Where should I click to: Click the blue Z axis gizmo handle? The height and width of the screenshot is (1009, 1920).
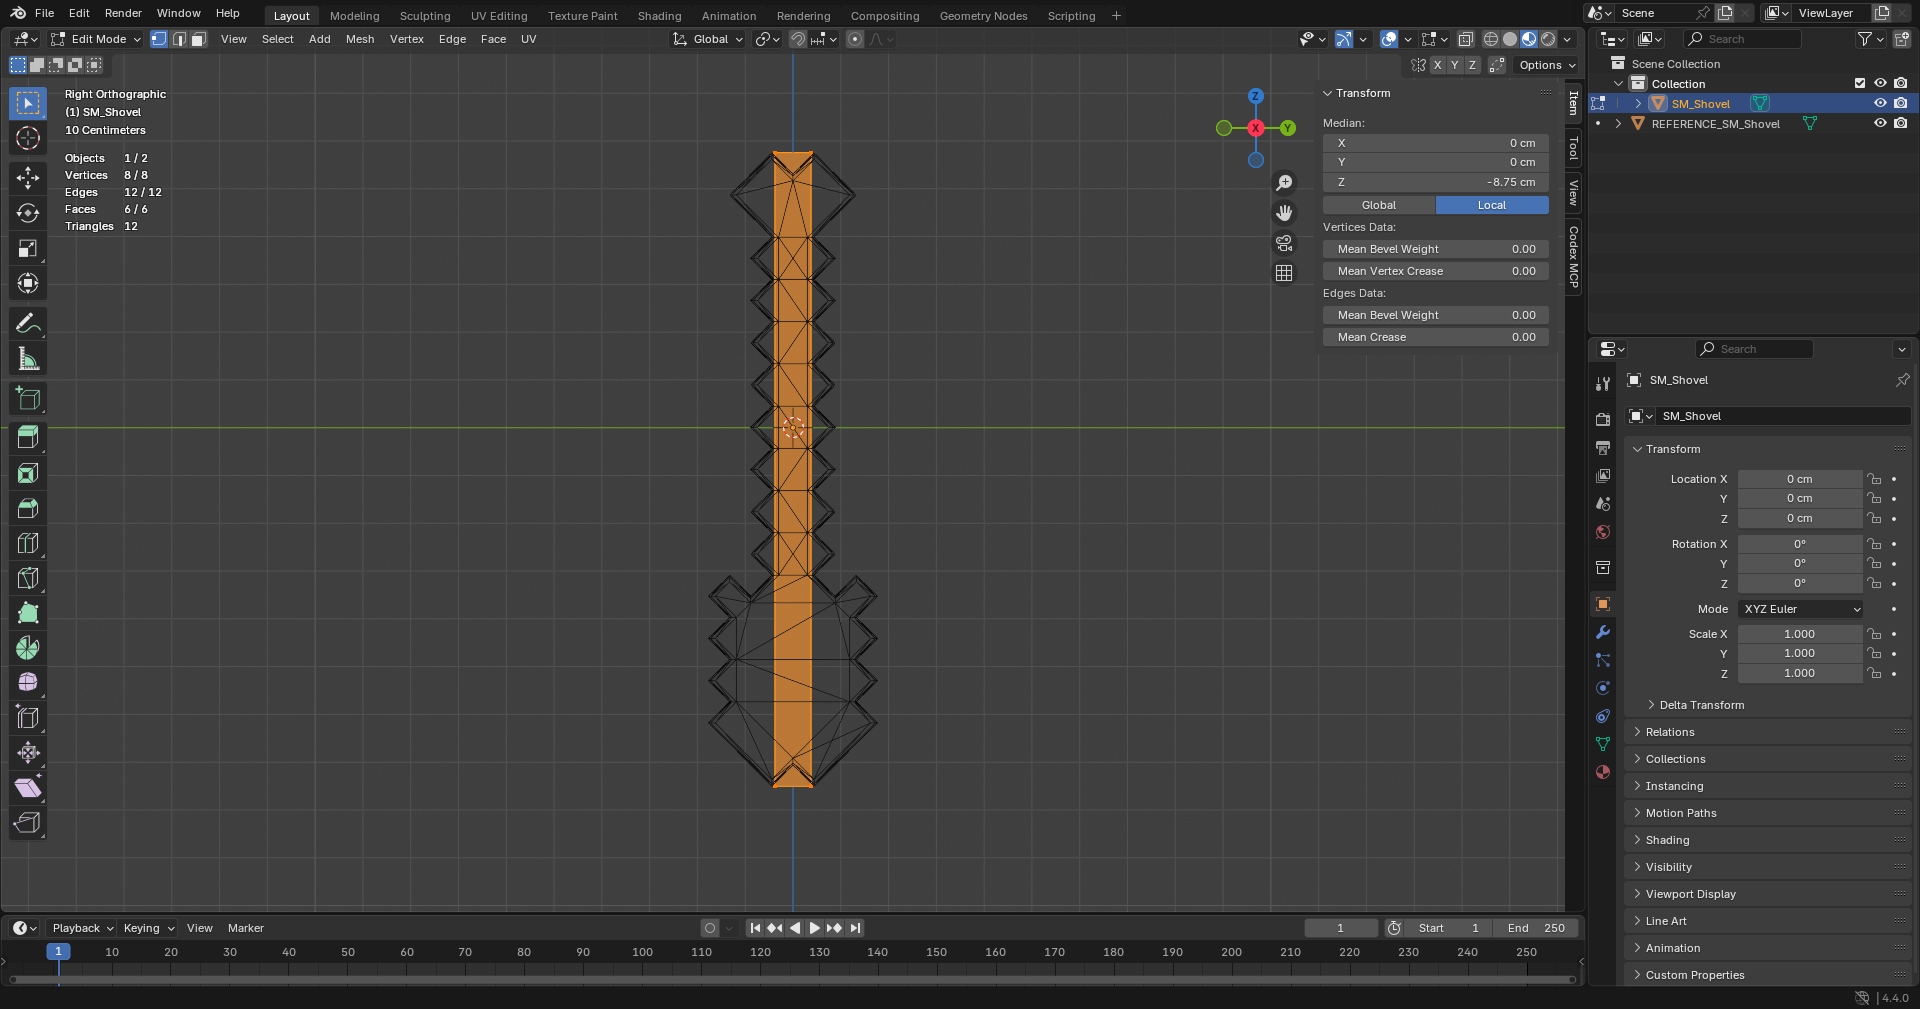[x=1255, y=96]
